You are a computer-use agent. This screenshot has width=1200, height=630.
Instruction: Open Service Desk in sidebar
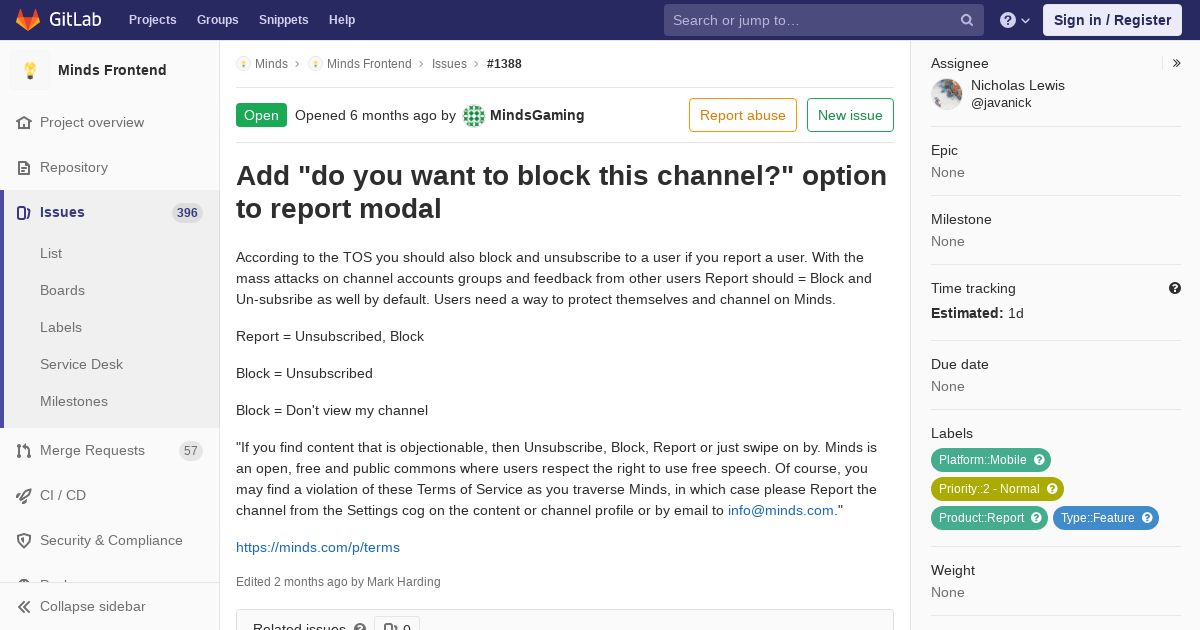81,365
